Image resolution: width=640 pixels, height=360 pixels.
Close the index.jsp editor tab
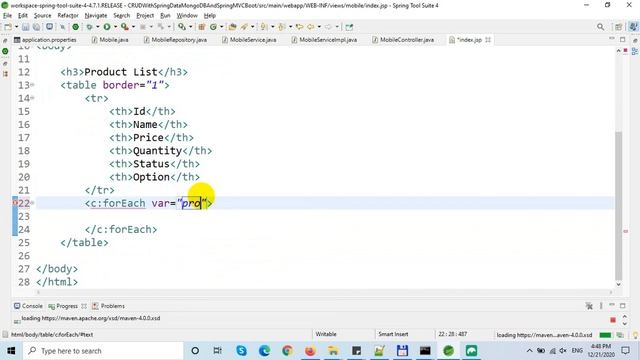pos(488,40)
